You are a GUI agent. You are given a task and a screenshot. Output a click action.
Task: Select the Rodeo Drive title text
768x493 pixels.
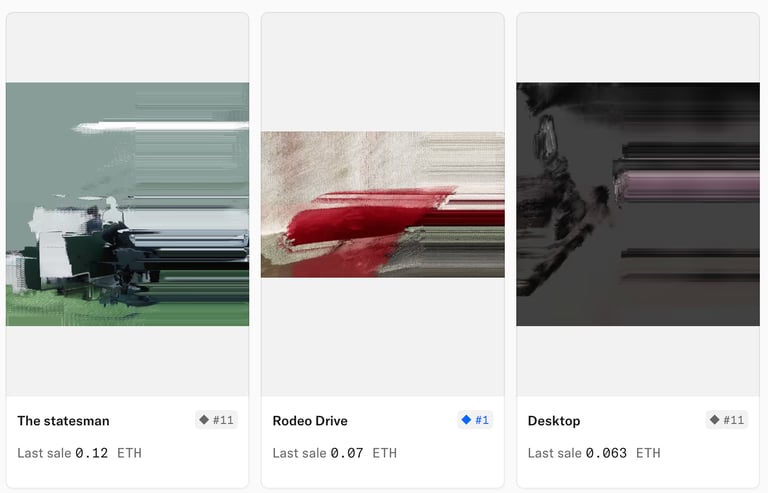(310, 421)
